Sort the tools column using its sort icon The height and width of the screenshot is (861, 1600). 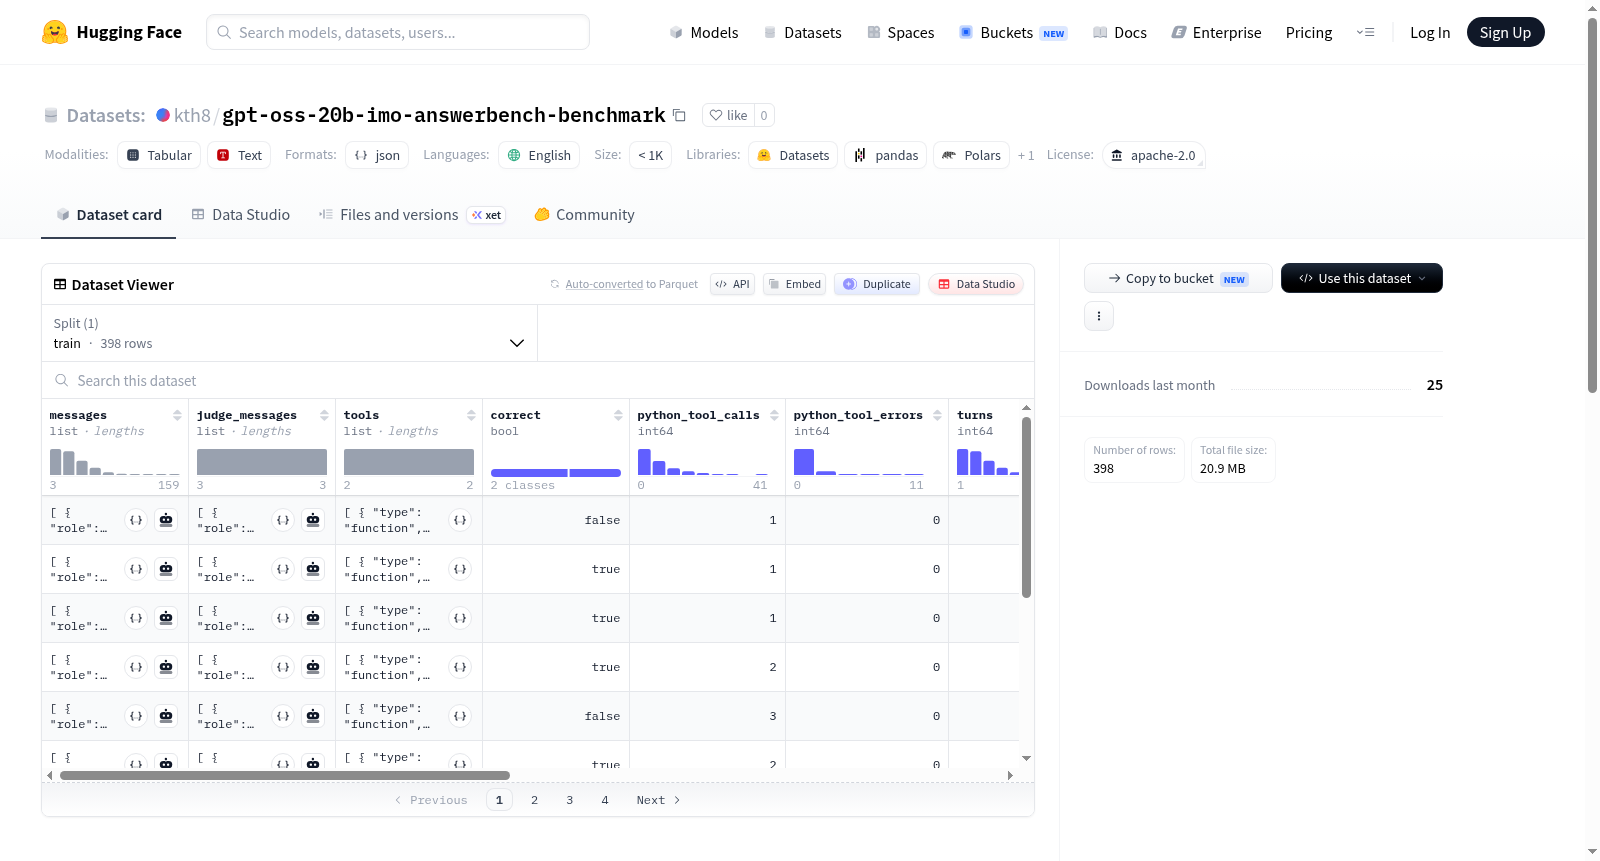click(x=471, y=415)
